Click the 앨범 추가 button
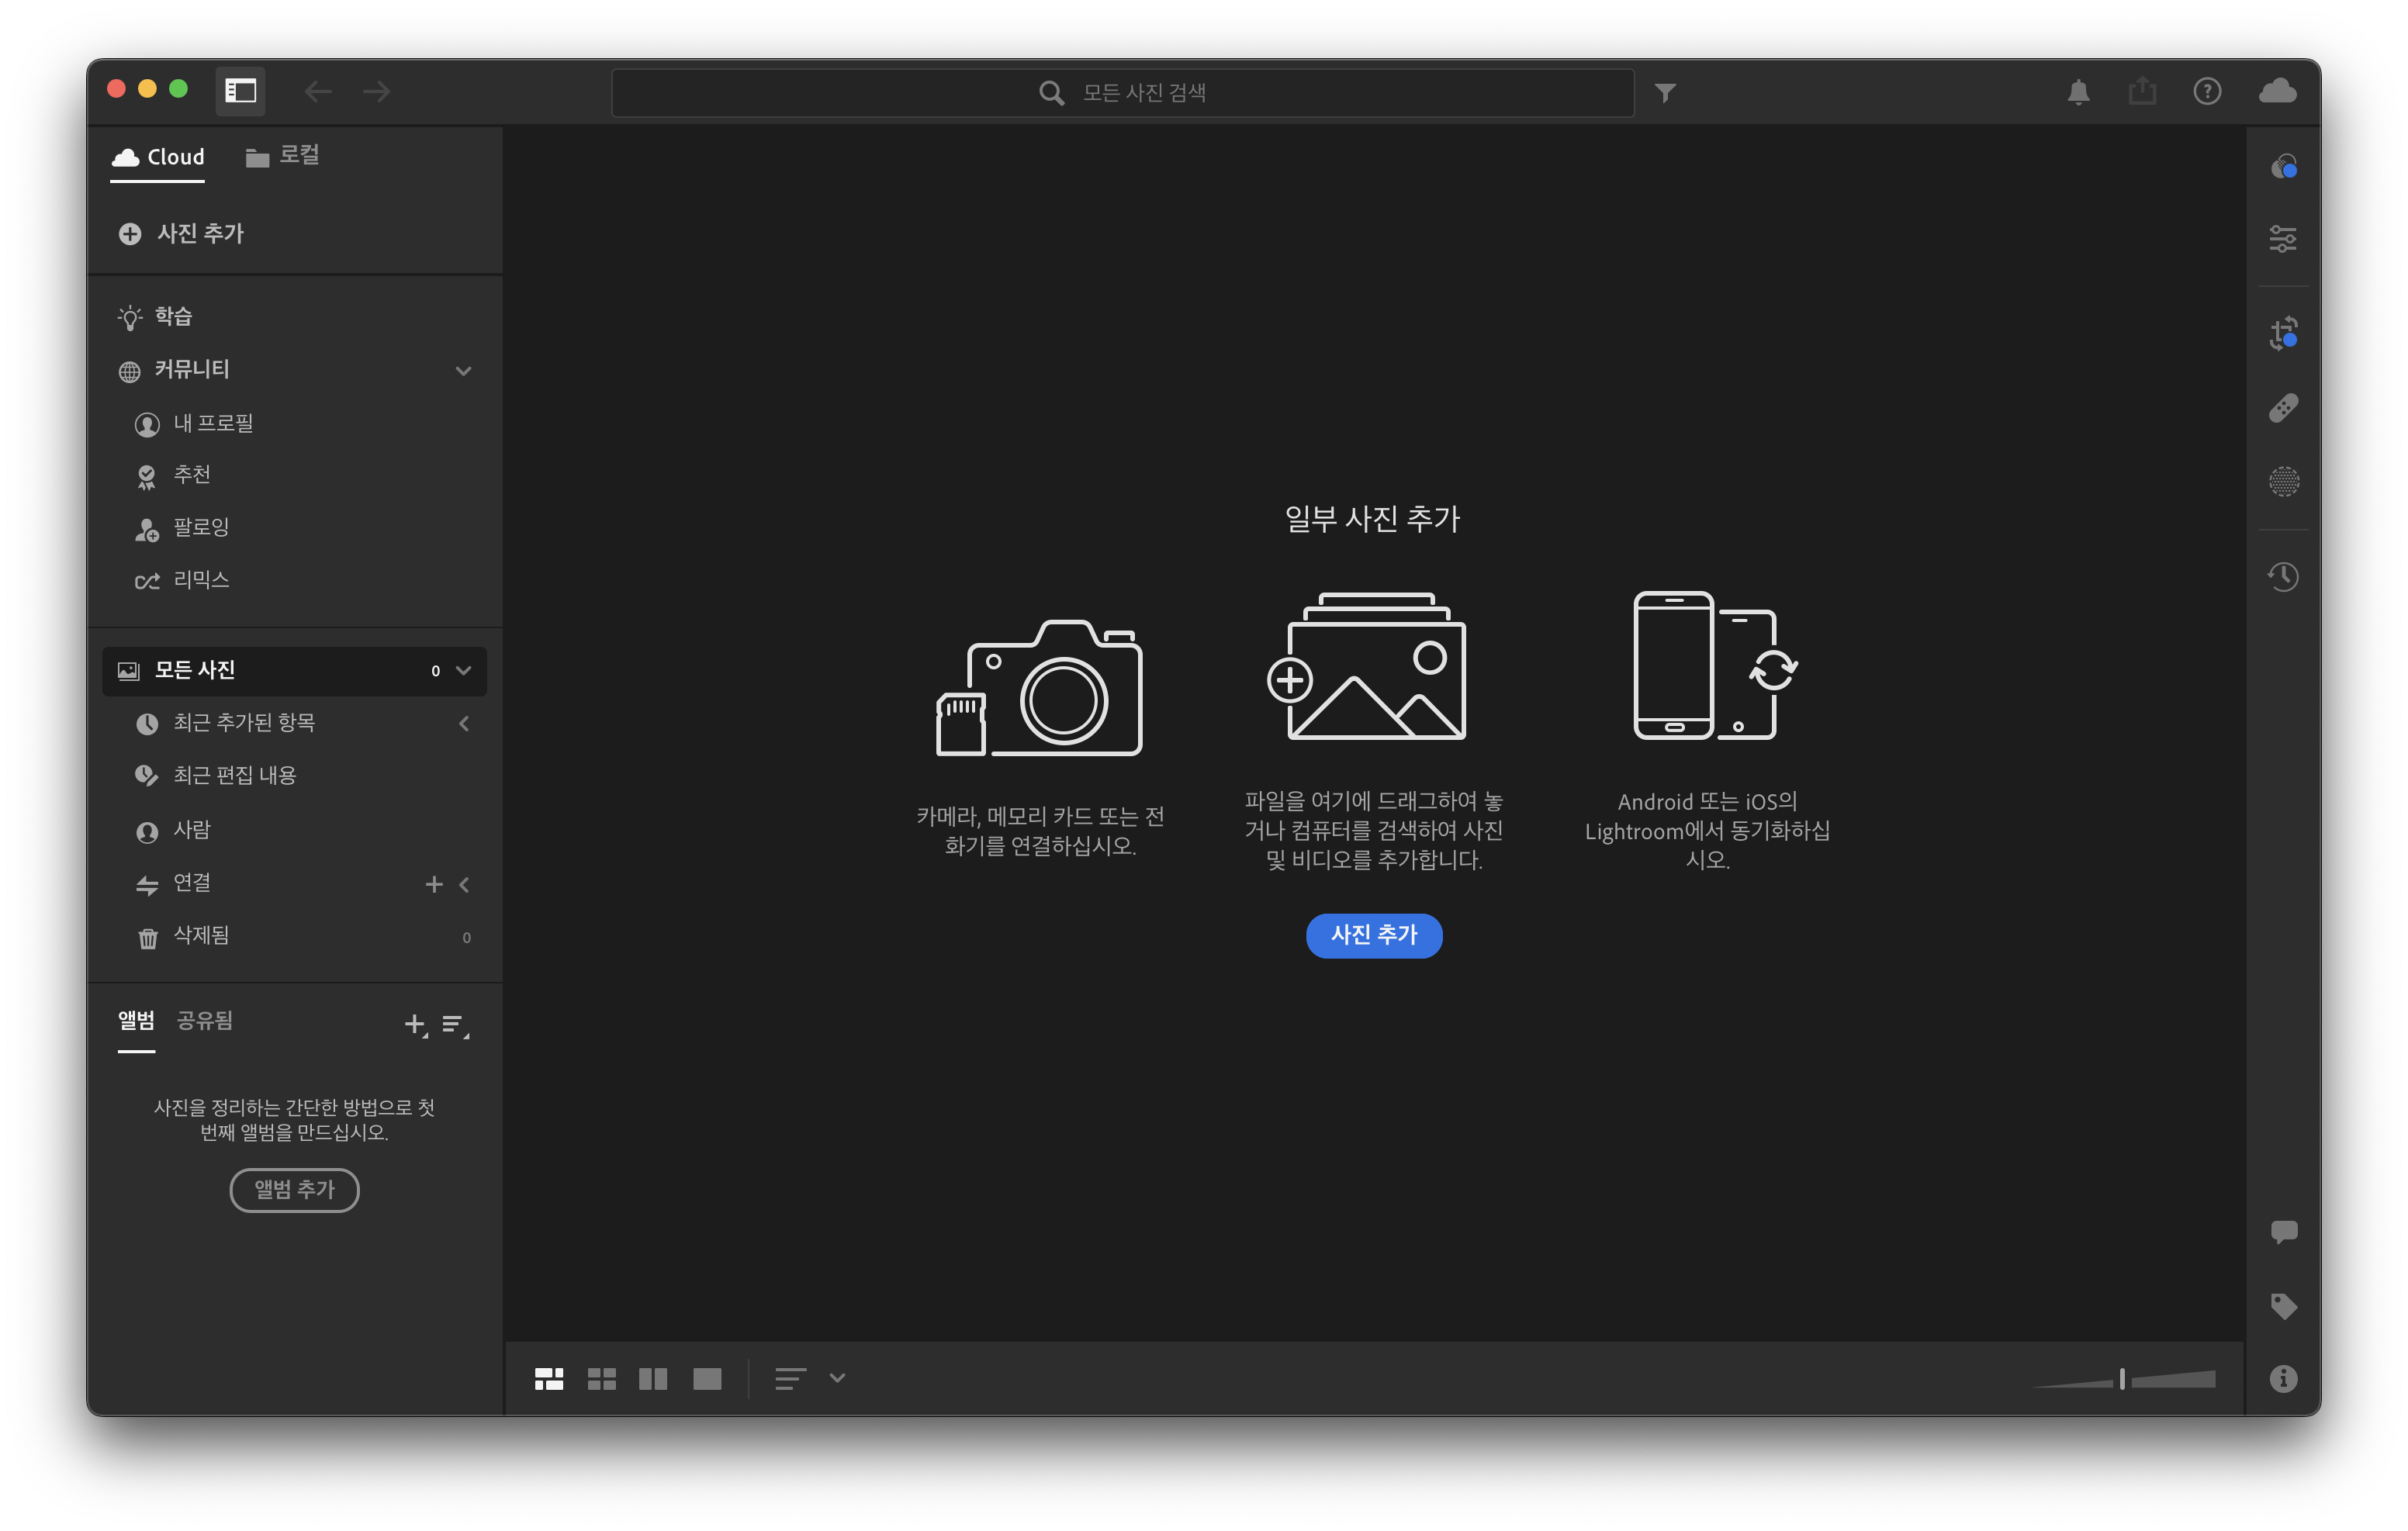The image size is (2408, 1531). click(294, 1190)
